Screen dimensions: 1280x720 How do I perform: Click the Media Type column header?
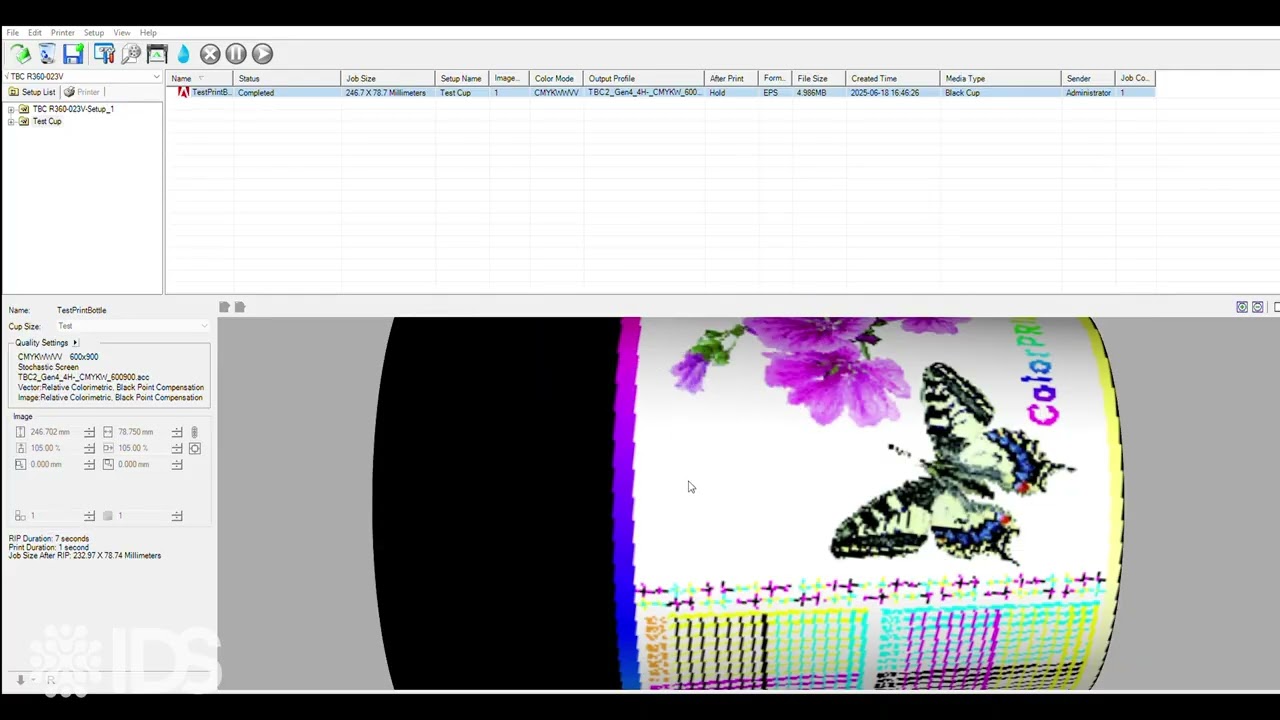[x=1001, y=78]
